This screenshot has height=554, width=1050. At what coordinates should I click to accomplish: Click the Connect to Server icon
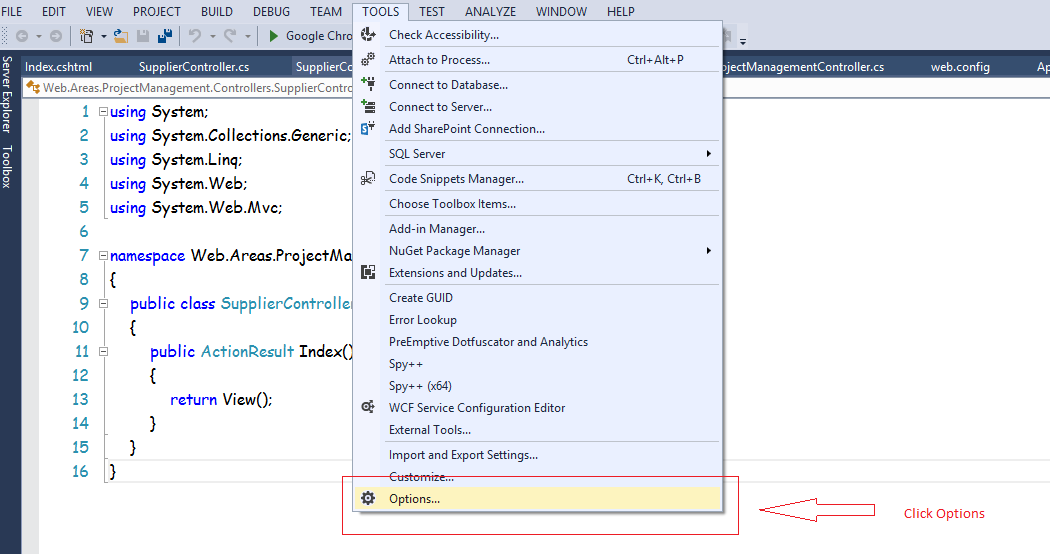point(368,107)
